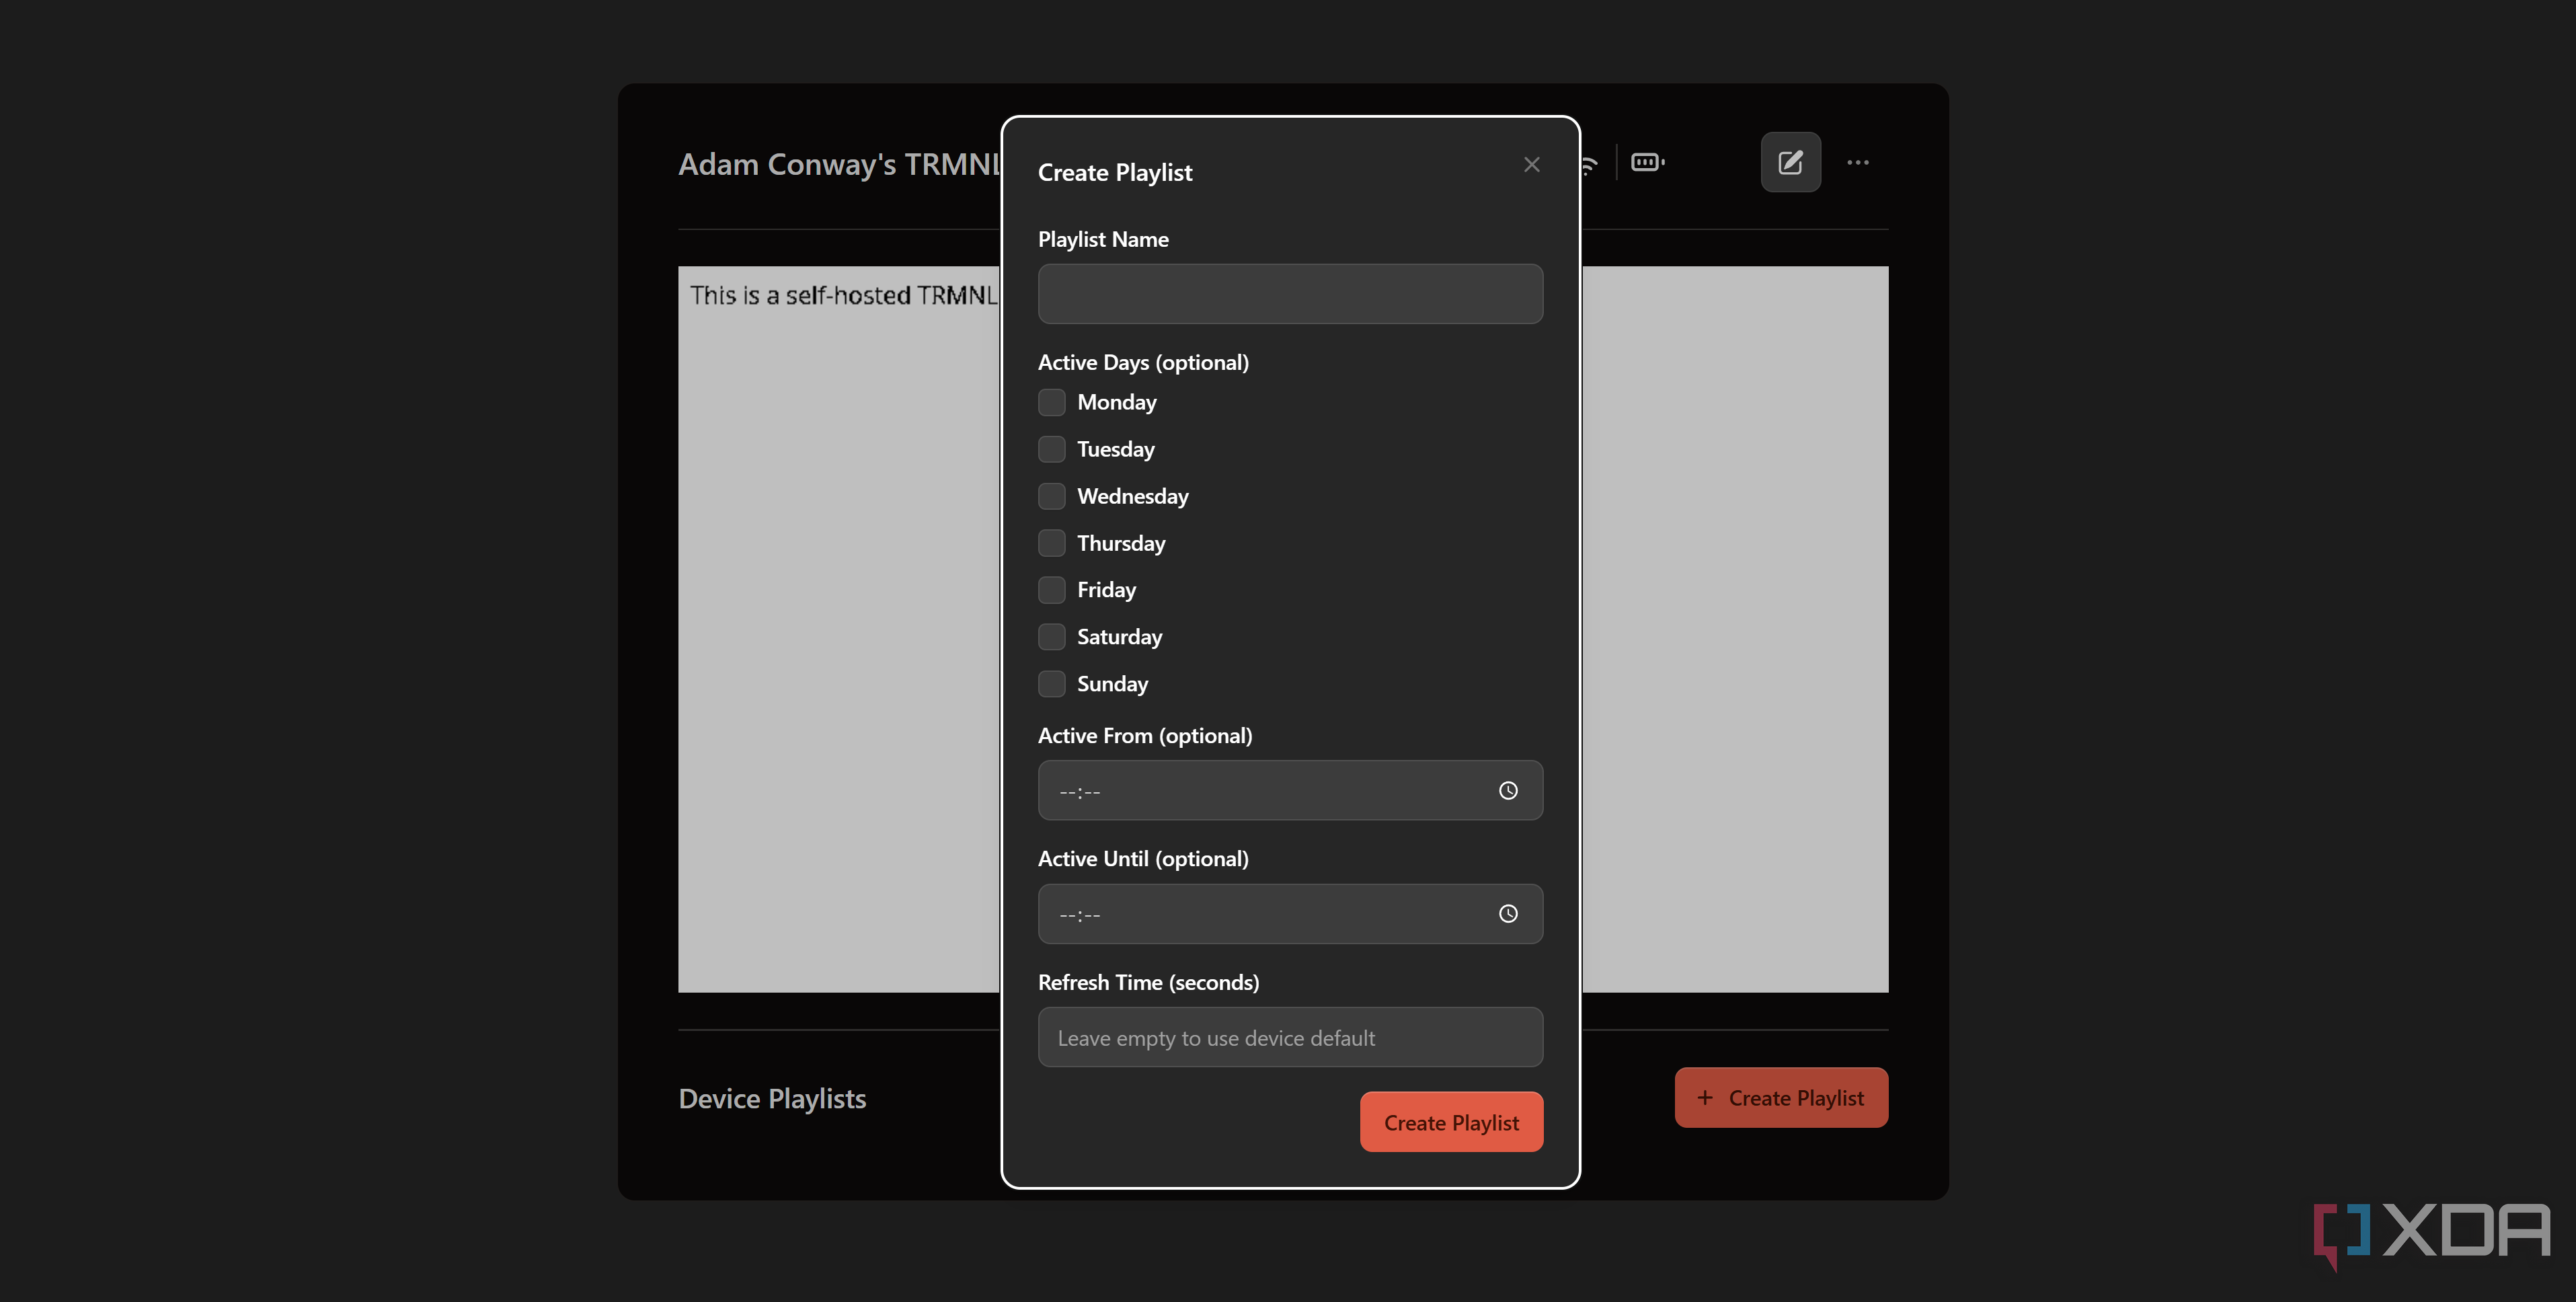Viewport: 2576px width, 1302px height.
Task: Enable the Wednesday checkbox
Action: coord(1051,496)
